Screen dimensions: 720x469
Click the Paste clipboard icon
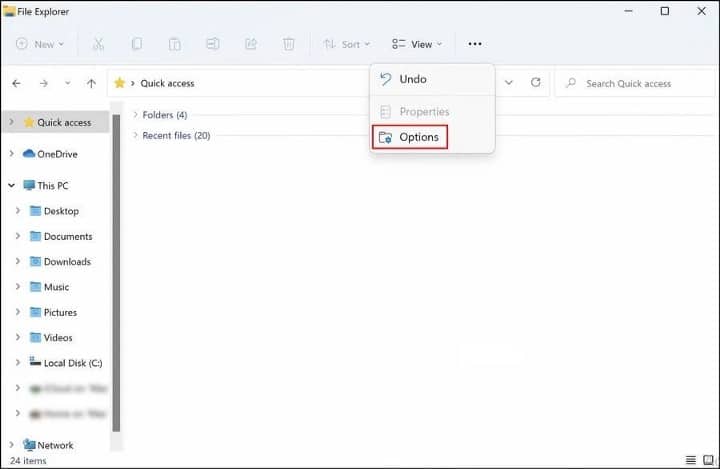pyautogui.click(x=174, y=44)
